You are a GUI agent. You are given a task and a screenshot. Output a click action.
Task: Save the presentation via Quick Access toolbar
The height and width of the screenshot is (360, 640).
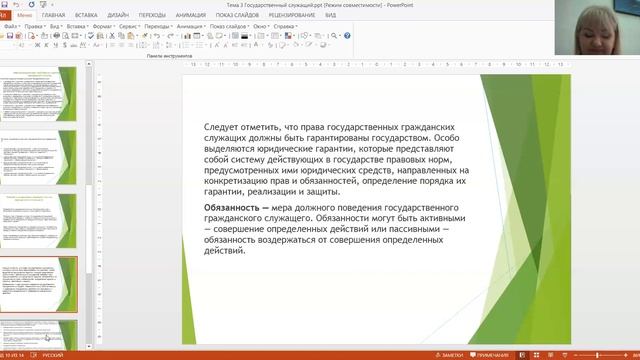point(4,4)
